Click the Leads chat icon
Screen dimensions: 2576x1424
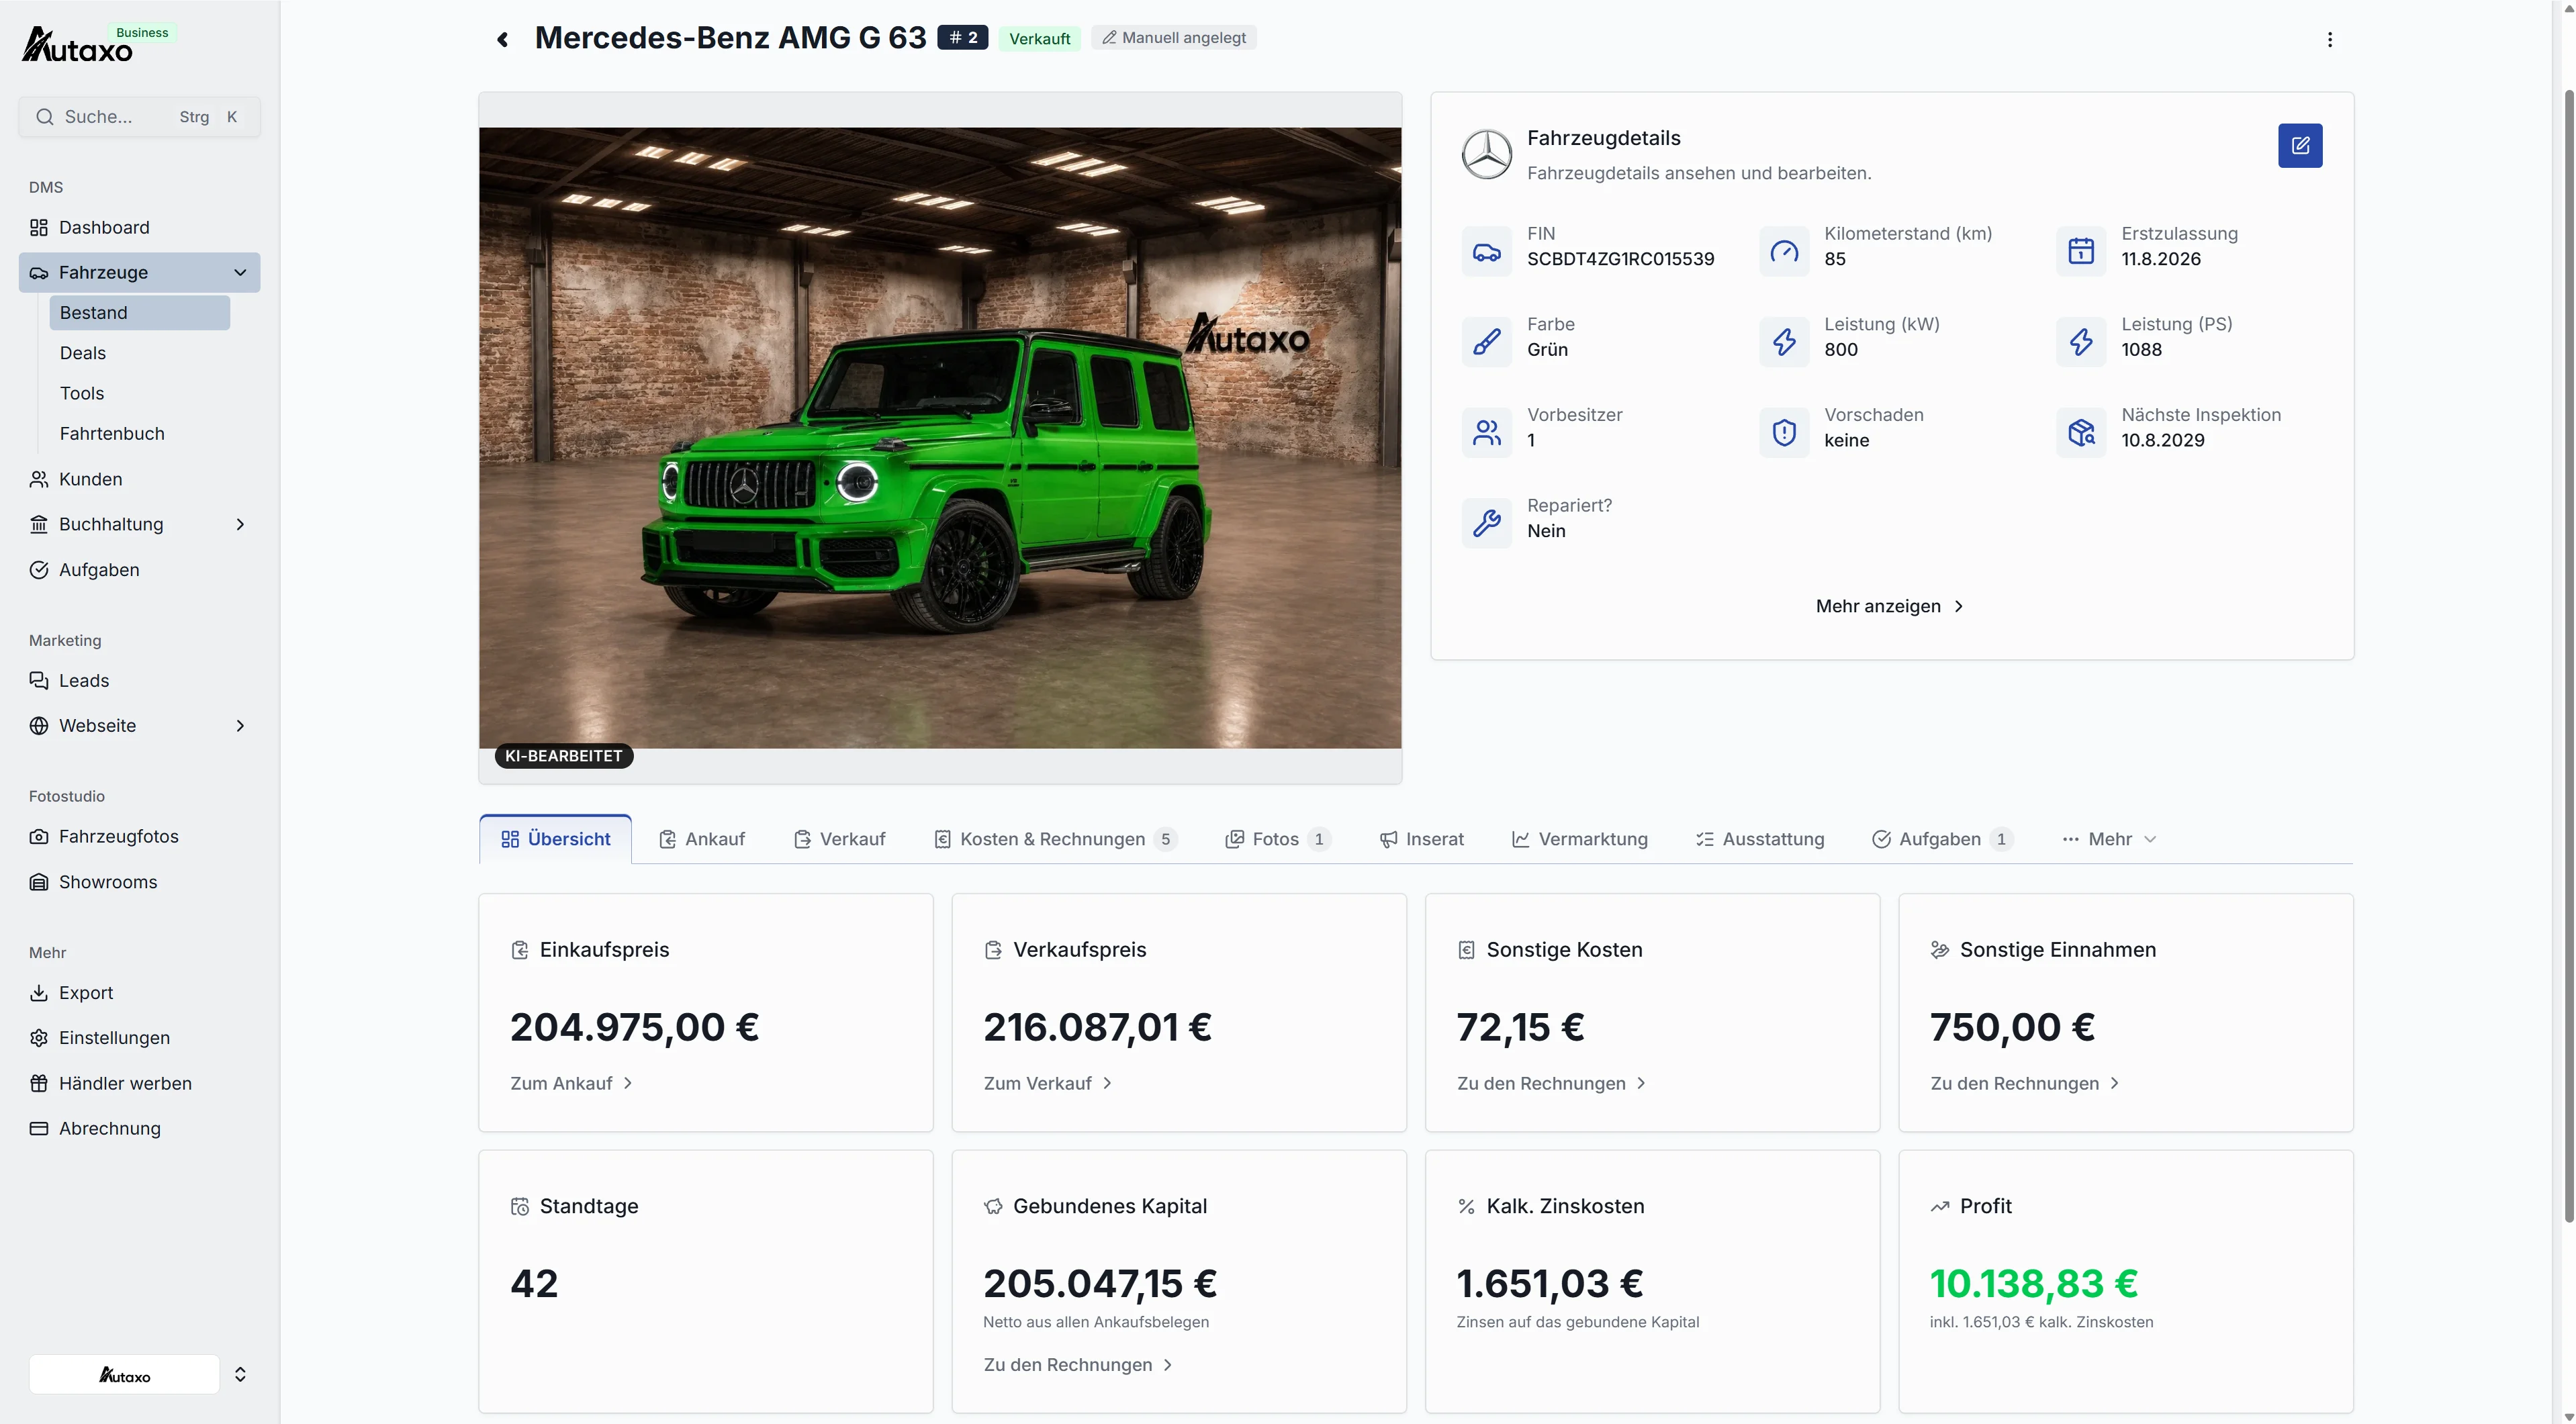[x=39, y=681]
